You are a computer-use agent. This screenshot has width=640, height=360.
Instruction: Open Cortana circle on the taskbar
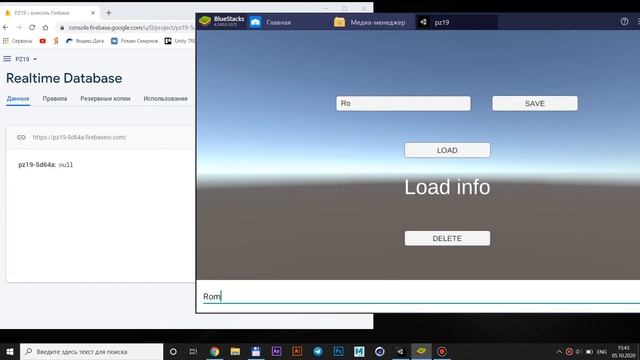click(x=173, y=351)
